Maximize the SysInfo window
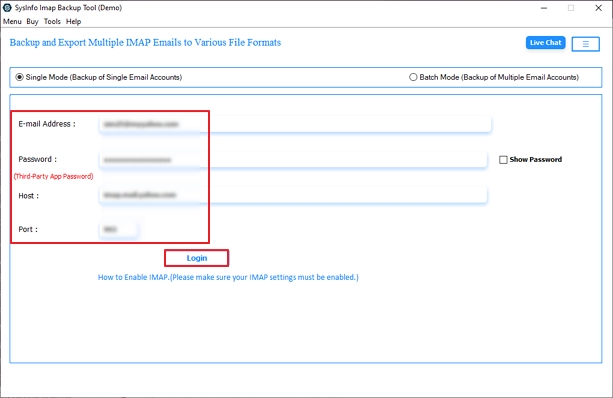The height and width of the screenshot is (398, 613). point(571,8)
